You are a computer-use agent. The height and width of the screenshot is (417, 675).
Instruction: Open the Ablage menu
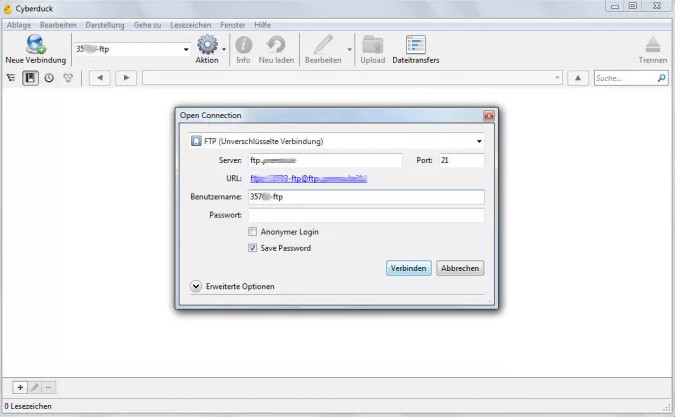[x=19, y=25]
